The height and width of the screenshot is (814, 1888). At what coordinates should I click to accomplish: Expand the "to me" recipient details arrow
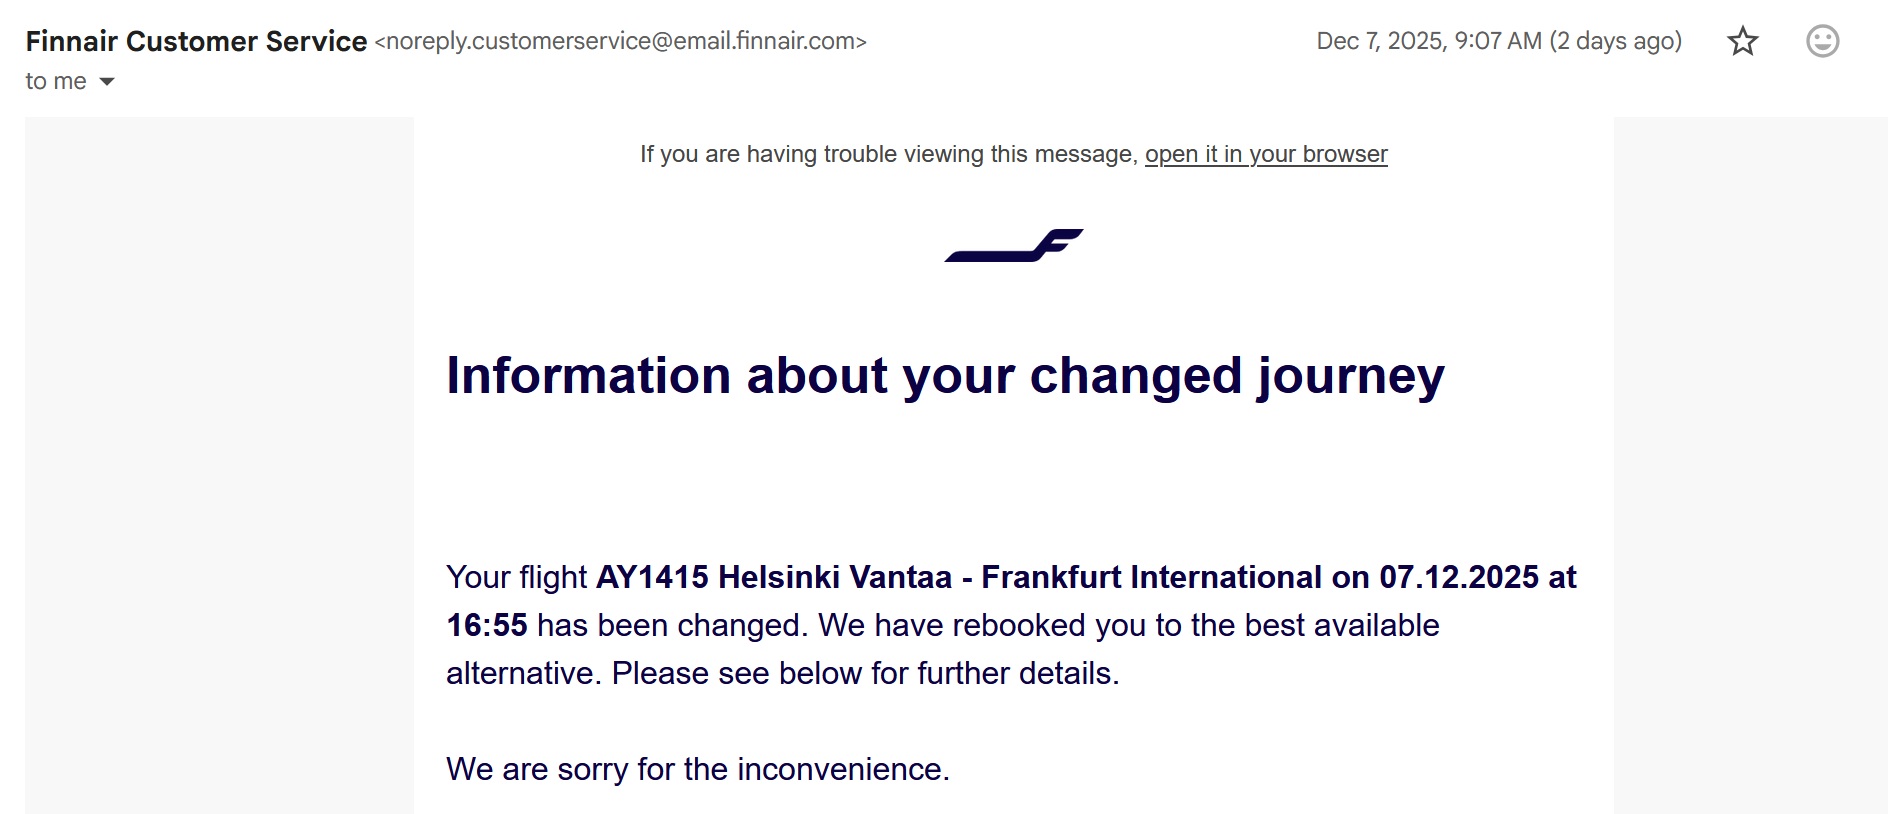point(107,82)
